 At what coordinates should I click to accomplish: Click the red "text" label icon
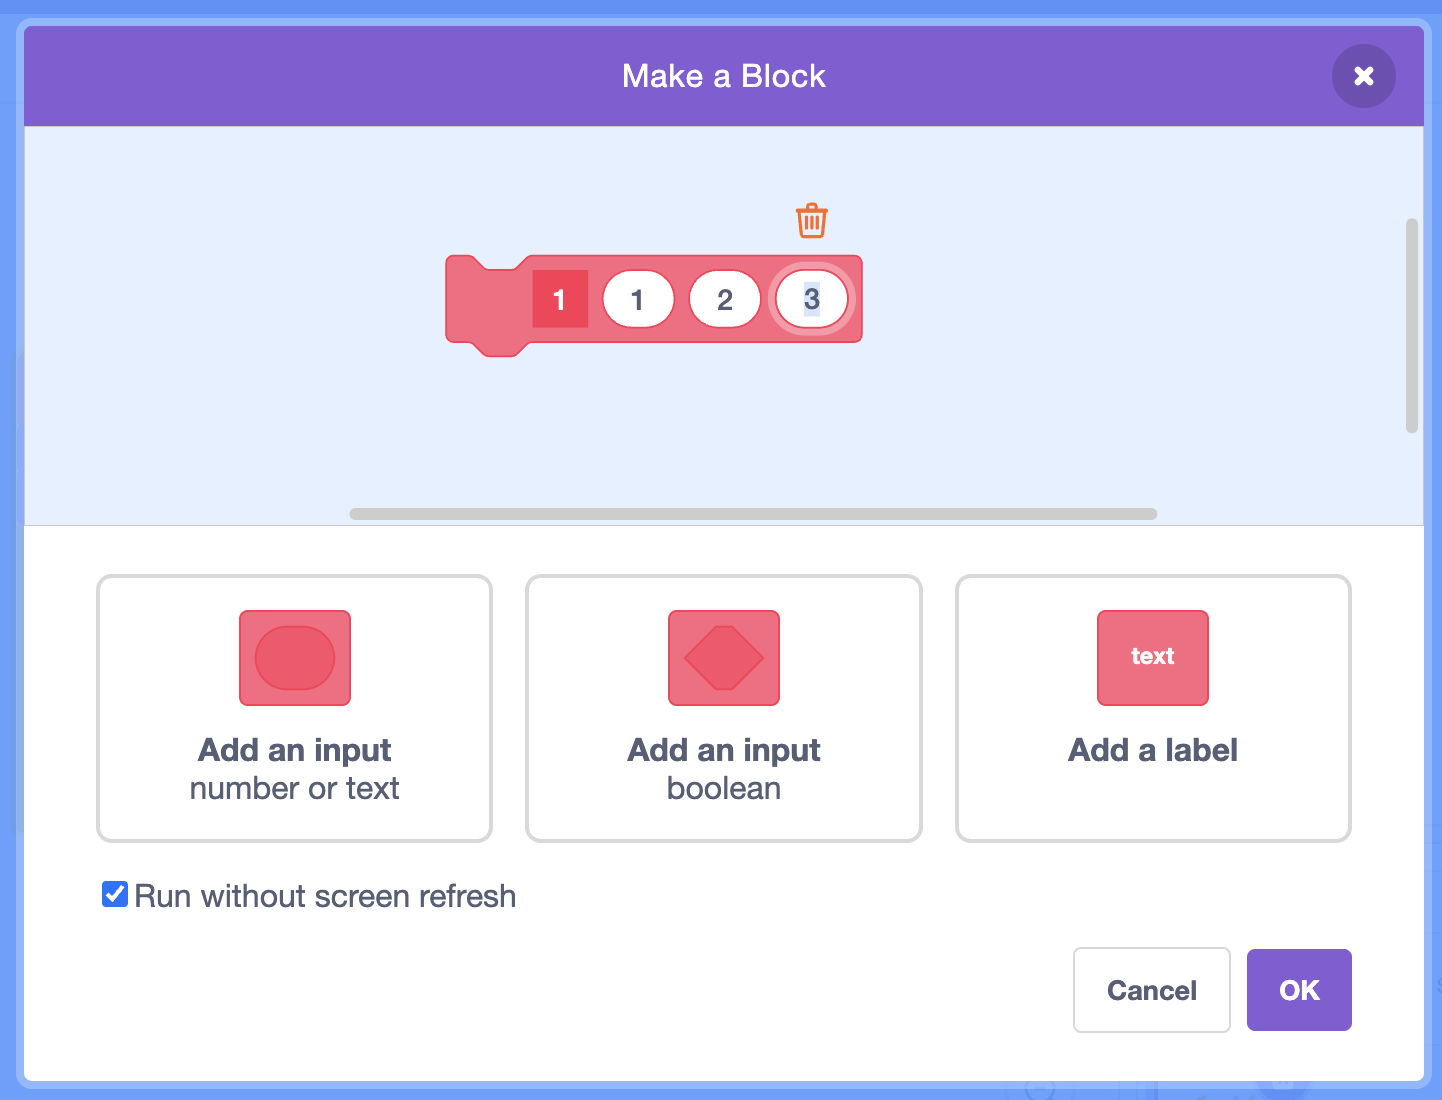coord(1152,658)
